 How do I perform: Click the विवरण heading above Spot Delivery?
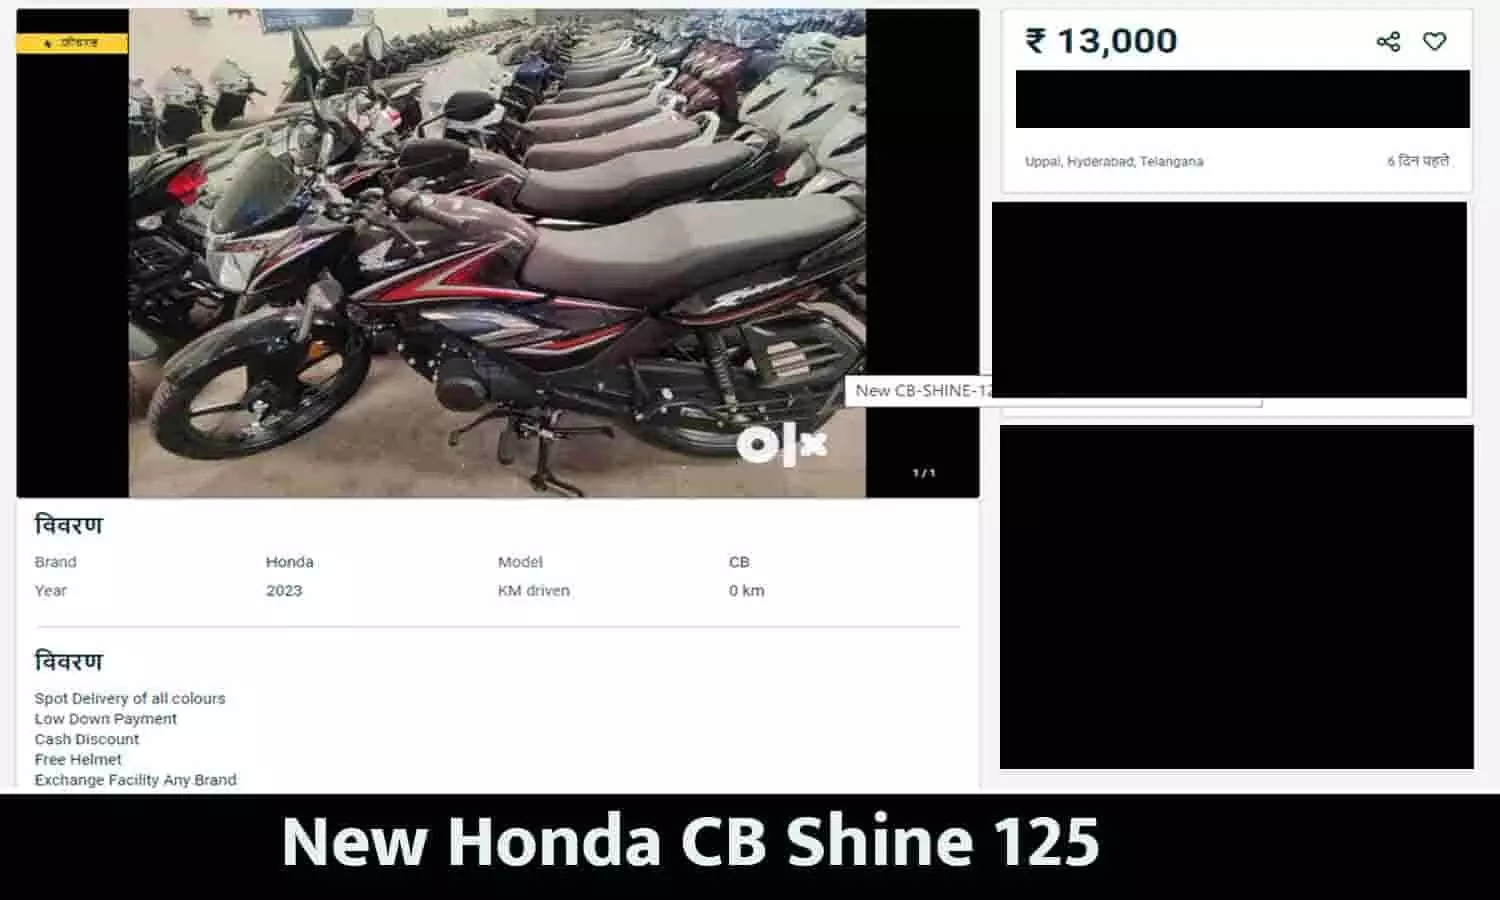[x=69, y=661]
